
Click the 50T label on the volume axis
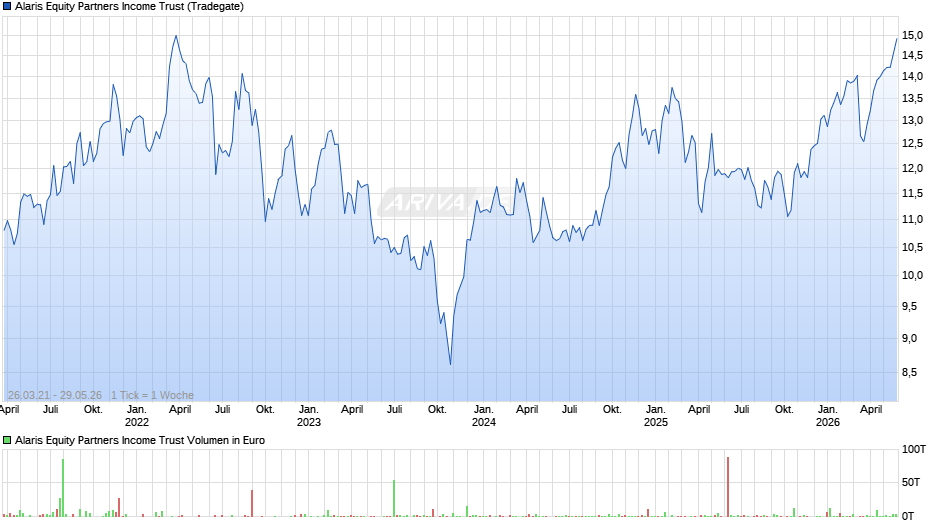click(911, 482)
